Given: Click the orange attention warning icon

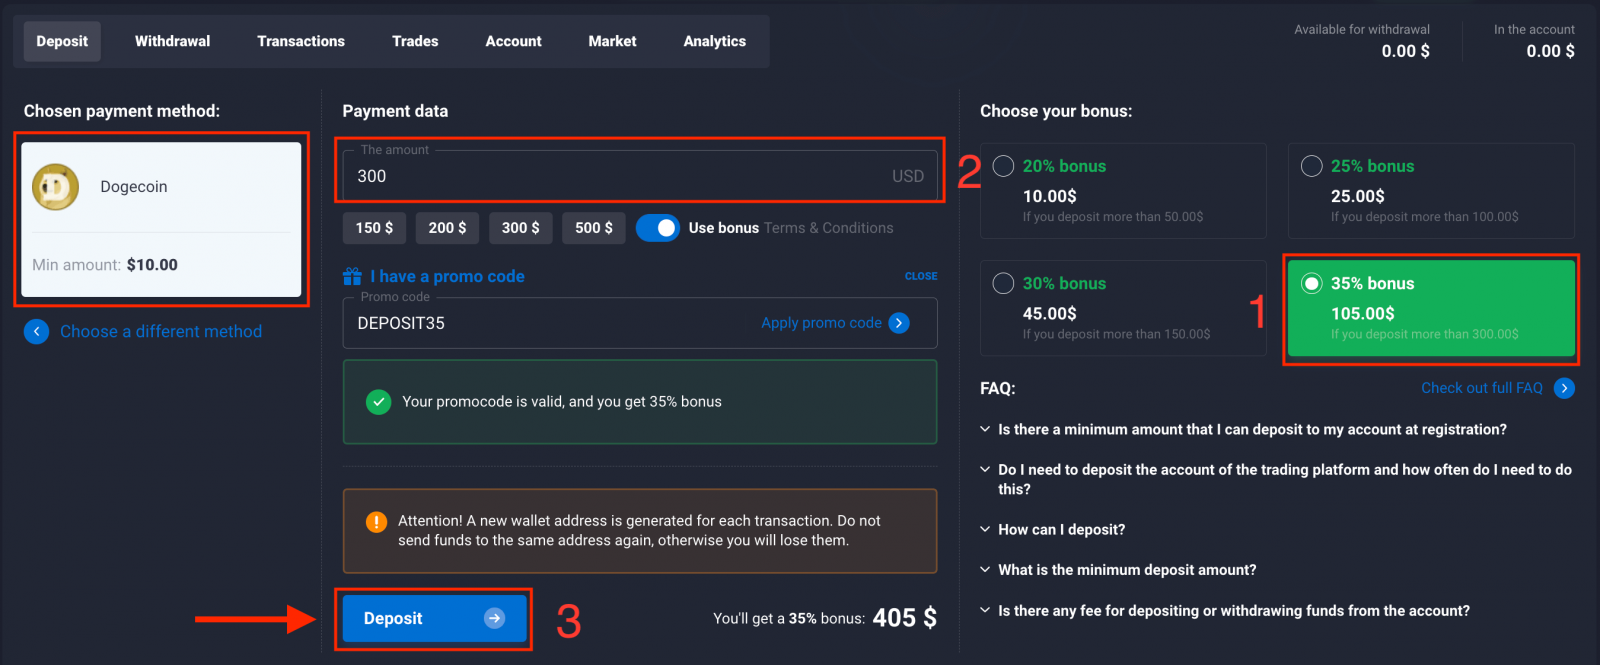Looking at the screenshot, I should point(376,521).
